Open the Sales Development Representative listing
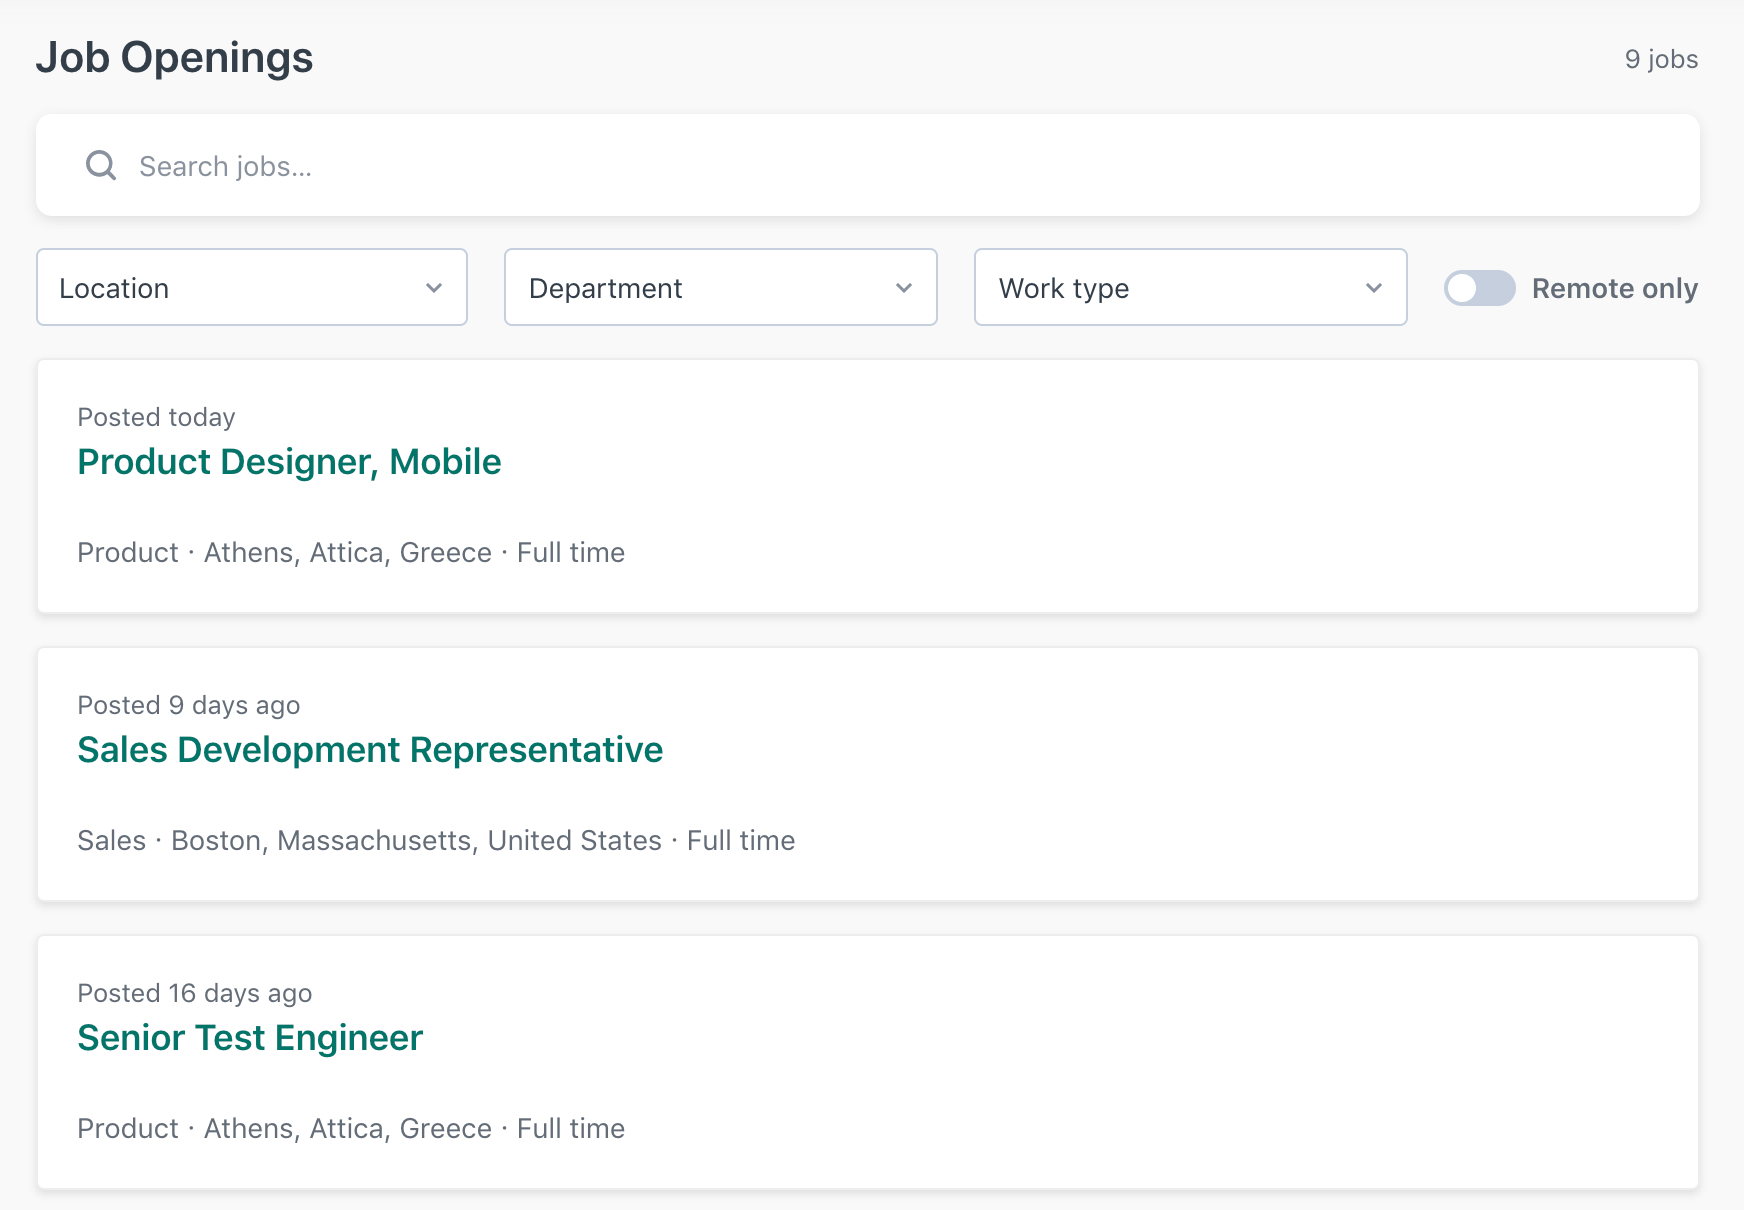The width and height of the screenshot is (1744, 1210). pyautogui.click(x=370, y=750)
